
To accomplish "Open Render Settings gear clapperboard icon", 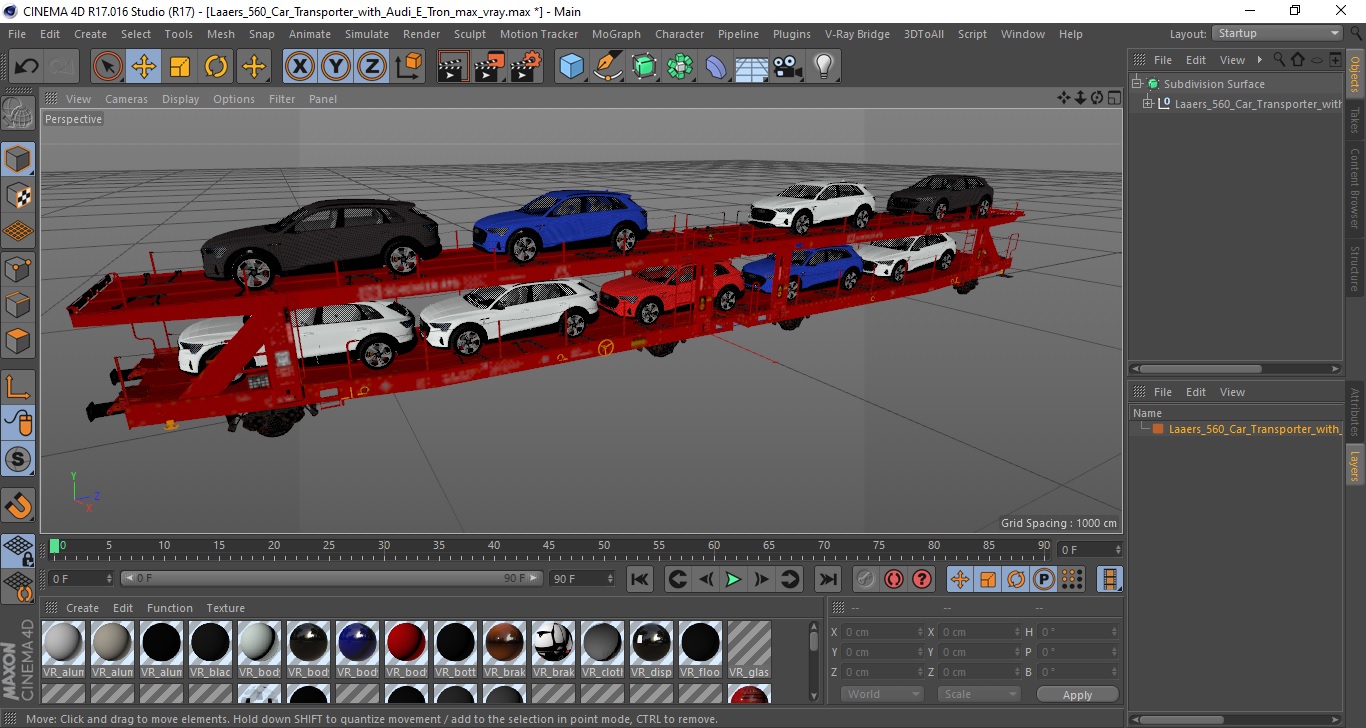I will point(526,67).
